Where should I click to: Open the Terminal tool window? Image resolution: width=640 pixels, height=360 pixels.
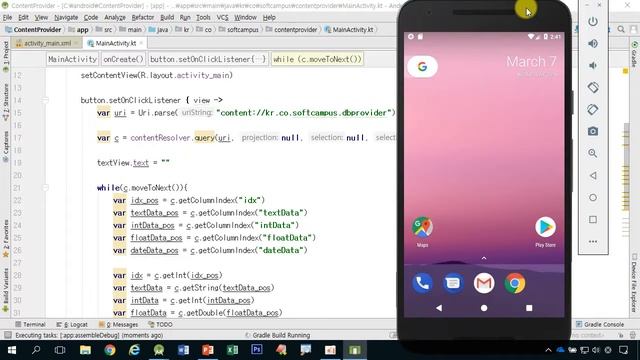pos(30,324)
